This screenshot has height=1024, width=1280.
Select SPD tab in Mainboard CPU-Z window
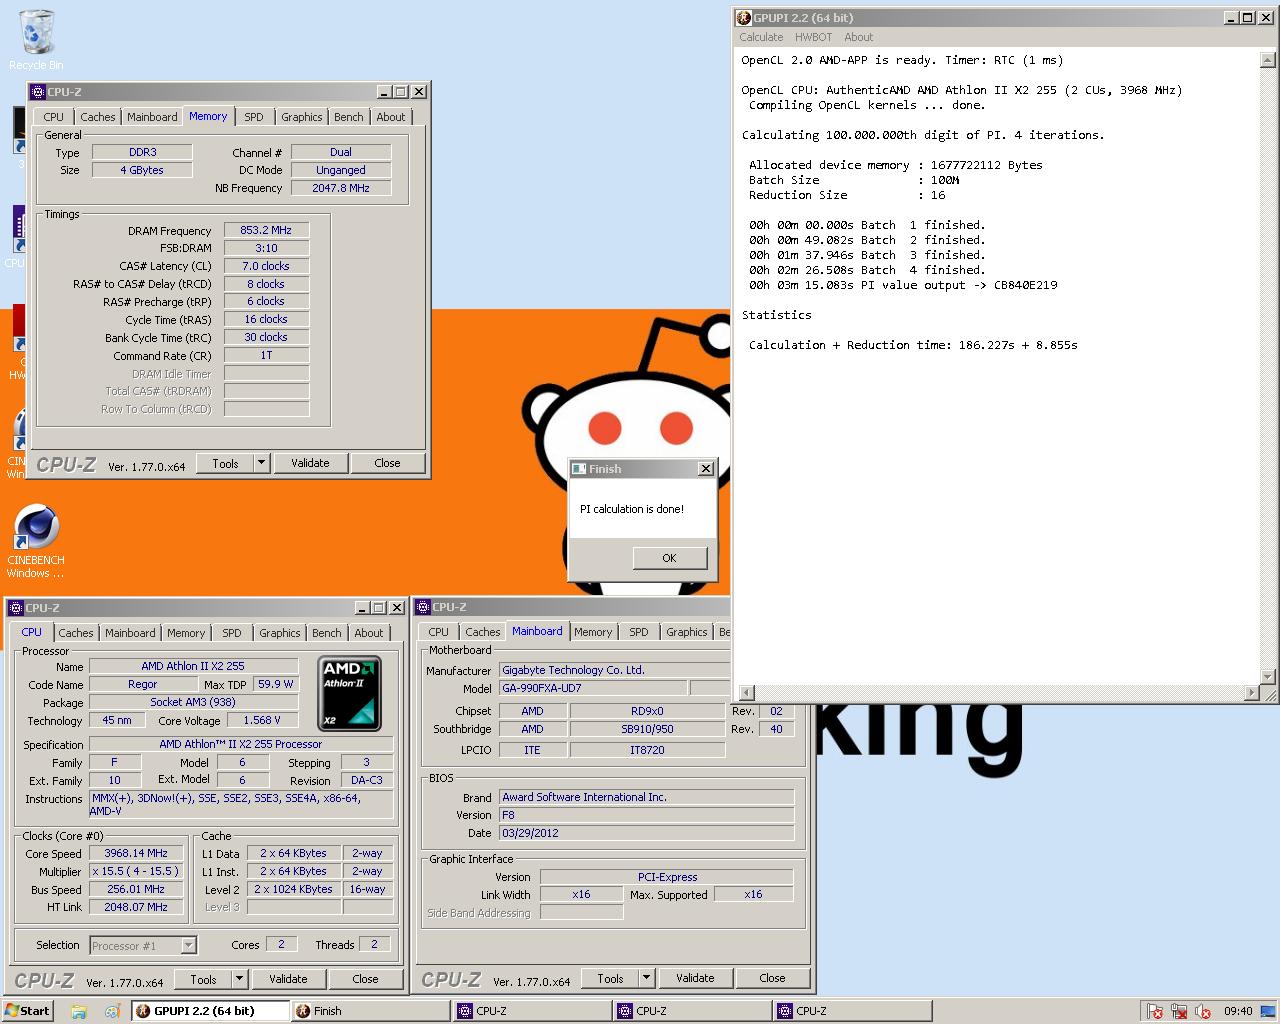639,632
